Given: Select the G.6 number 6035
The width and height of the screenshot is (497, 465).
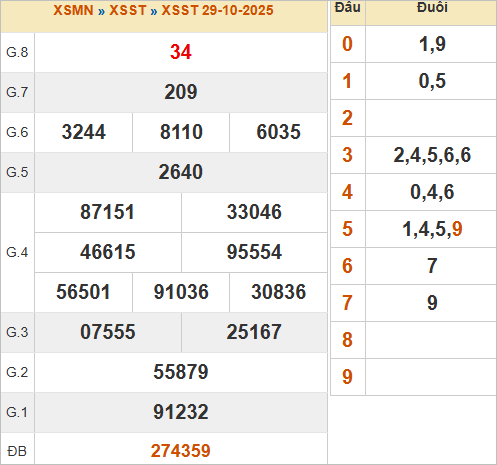Looking at the screenshot, I should coord(278,132).
